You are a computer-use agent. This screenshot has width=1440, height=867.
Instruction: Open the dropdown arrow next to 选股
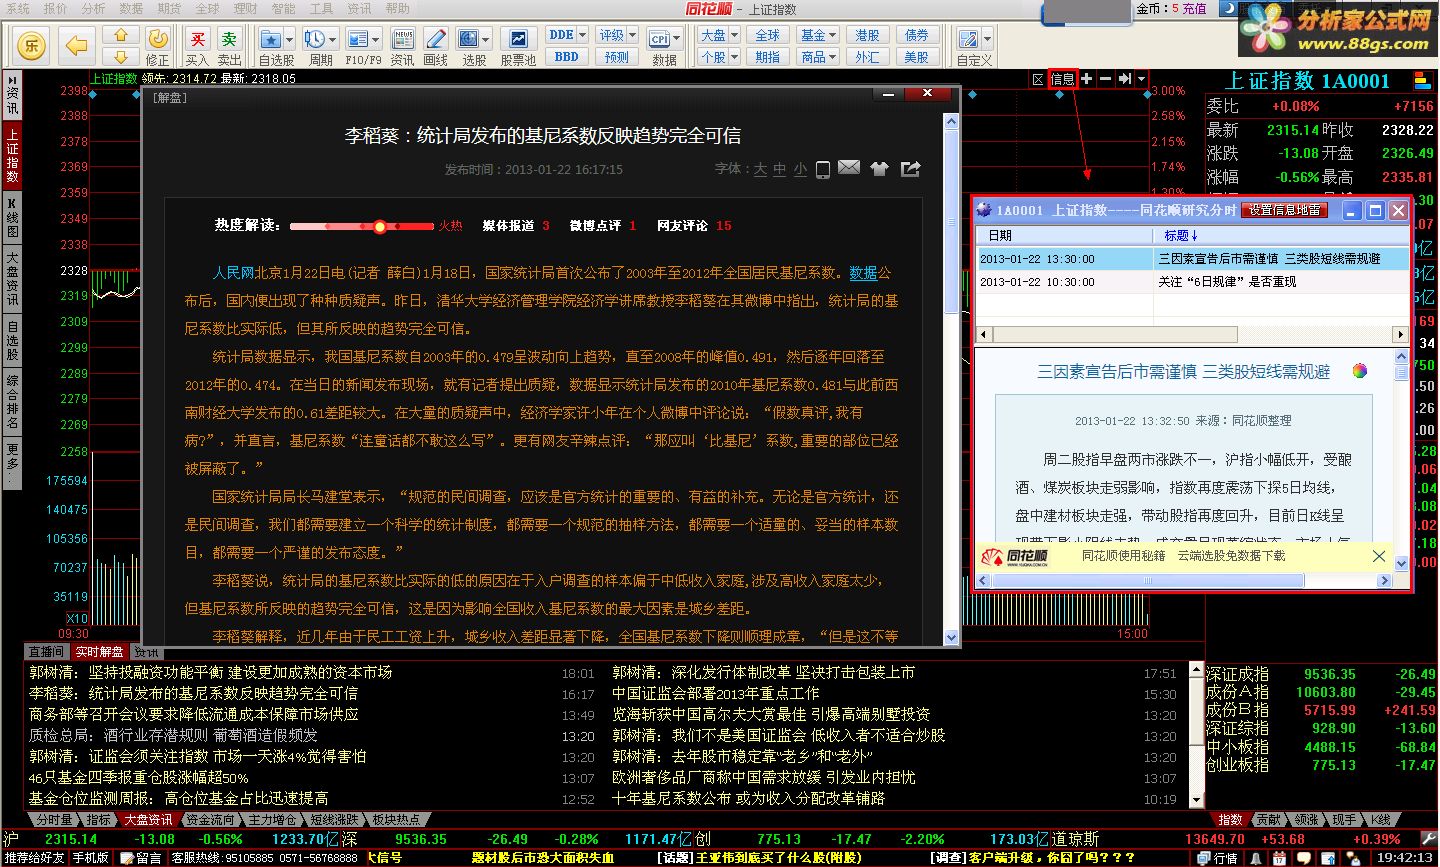click(x=486, y=40)
